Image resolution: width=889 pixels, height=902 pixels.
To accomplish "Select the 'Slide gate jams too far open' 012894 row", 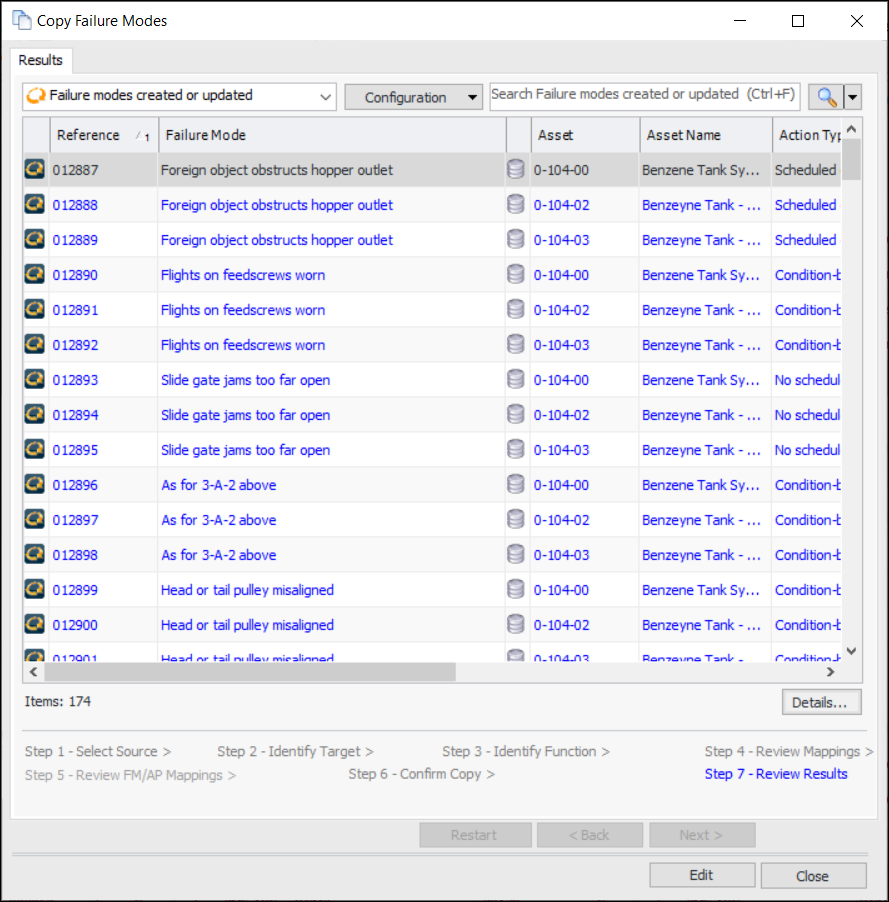I will click(x=245, y=415).
